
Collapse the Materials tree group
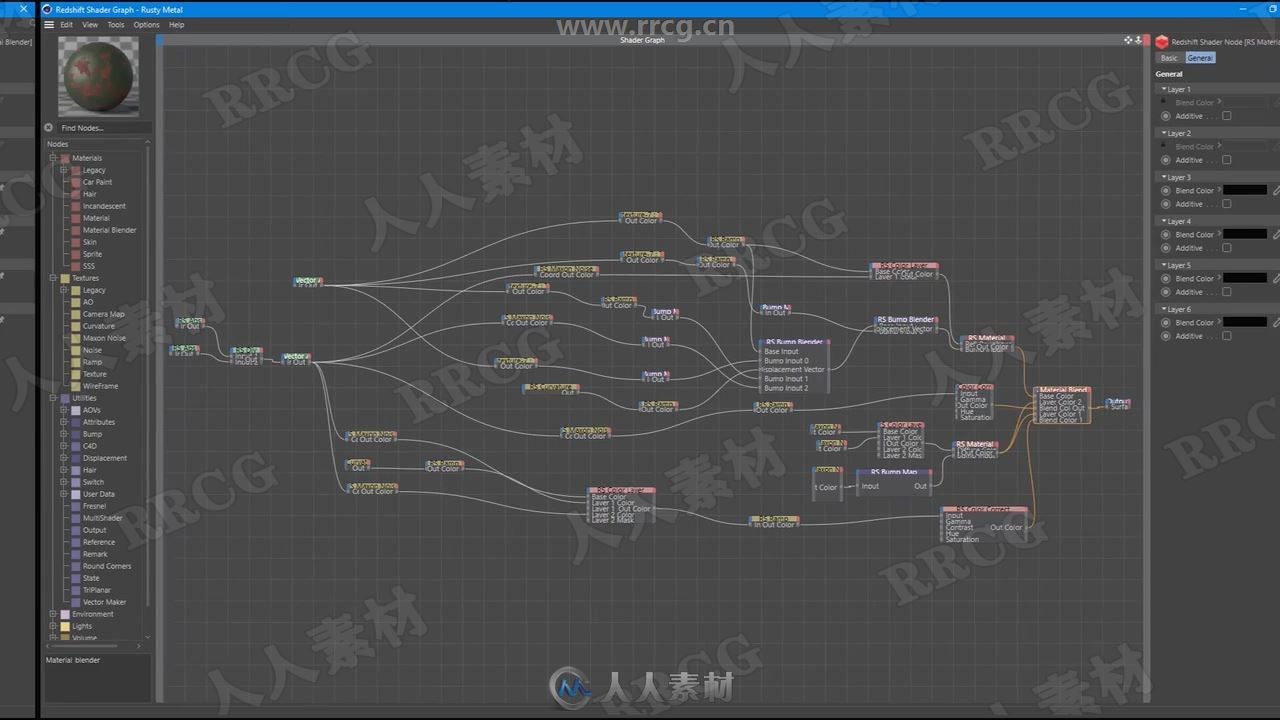coord(53,158)
